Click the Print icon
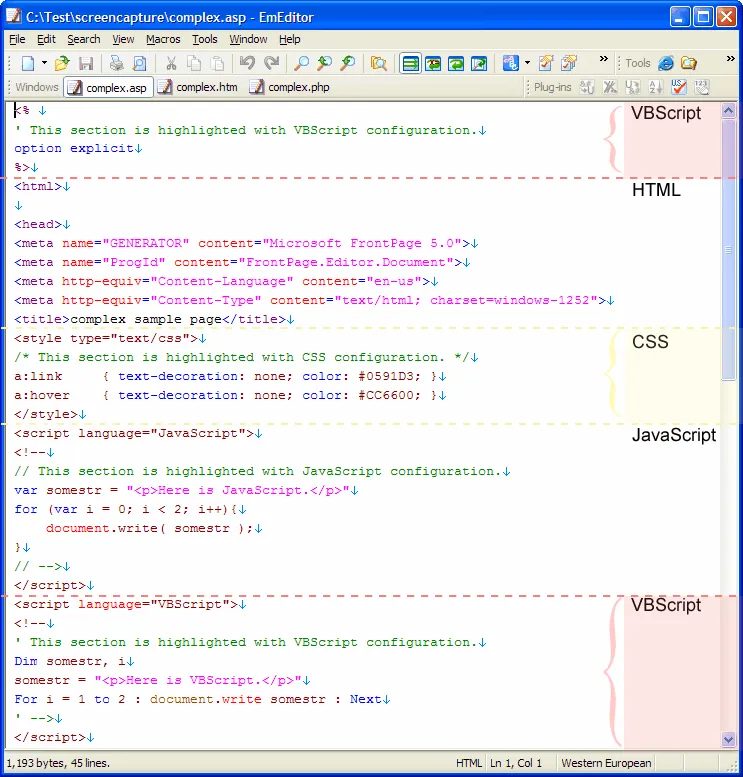Viewport: 743px width, 777px height. click(116, 63)
